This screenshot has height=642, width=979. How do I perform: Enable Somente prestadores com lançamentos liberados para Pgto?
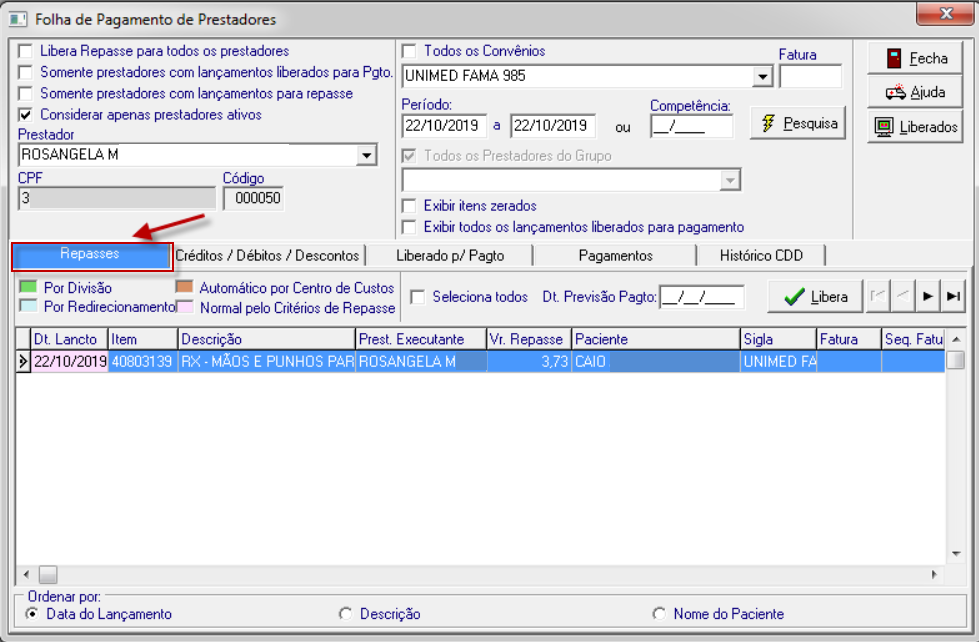(26, 72)
